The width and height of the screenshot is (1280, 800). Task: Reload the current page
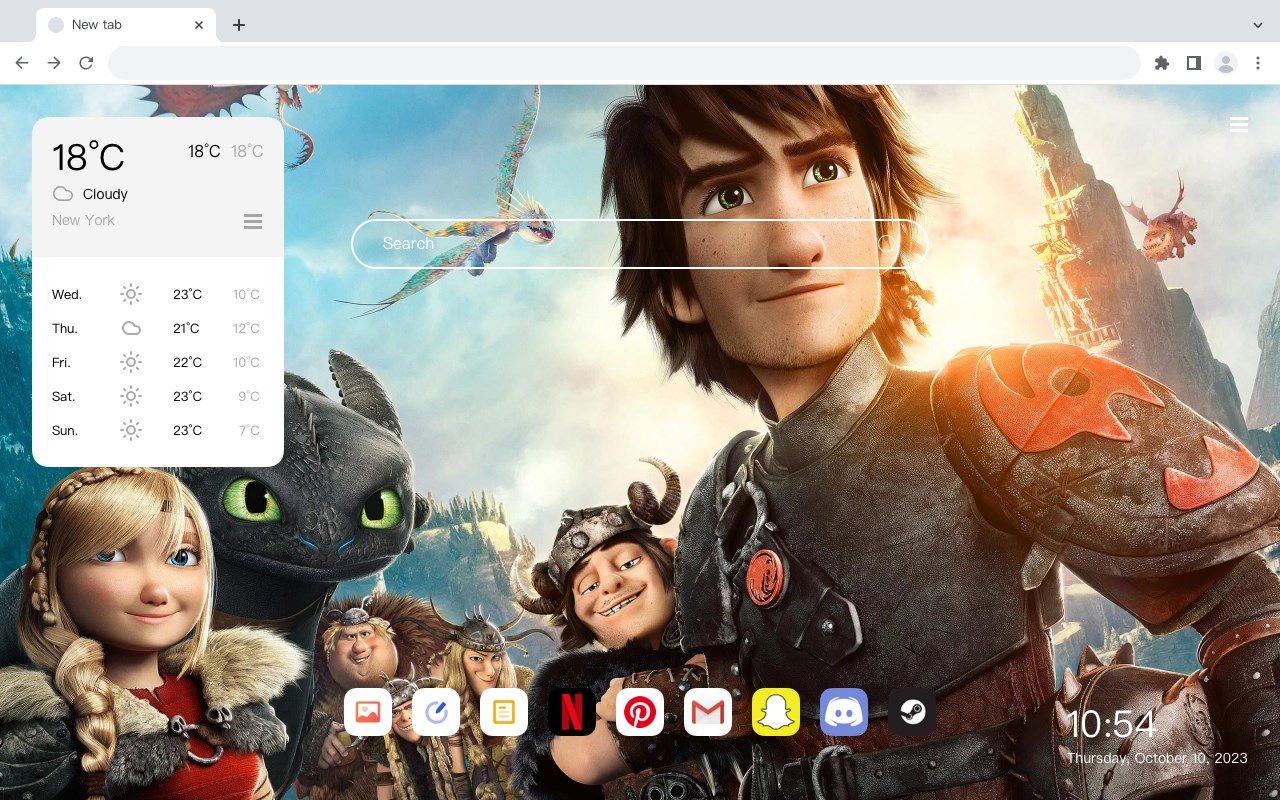pos(86,63)
